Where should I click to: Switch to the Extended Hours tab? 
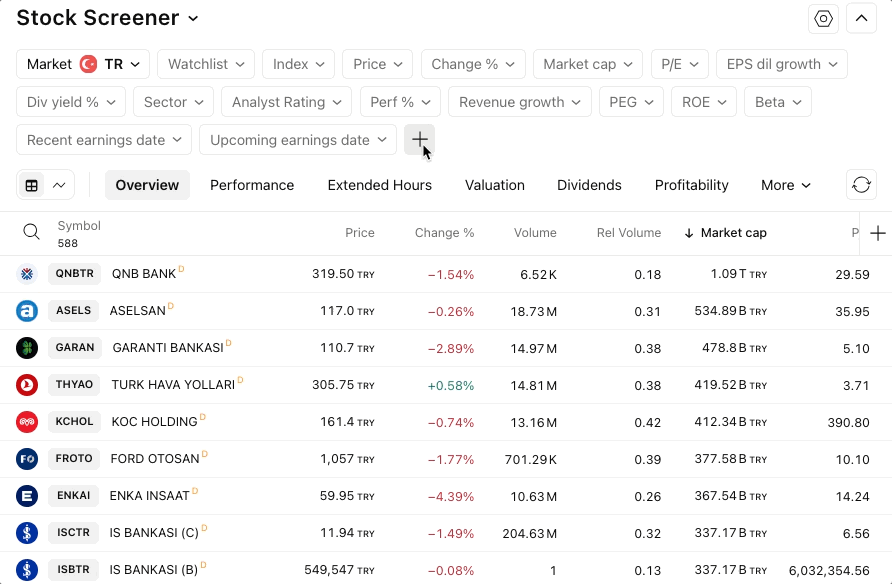tap(379, 185)
